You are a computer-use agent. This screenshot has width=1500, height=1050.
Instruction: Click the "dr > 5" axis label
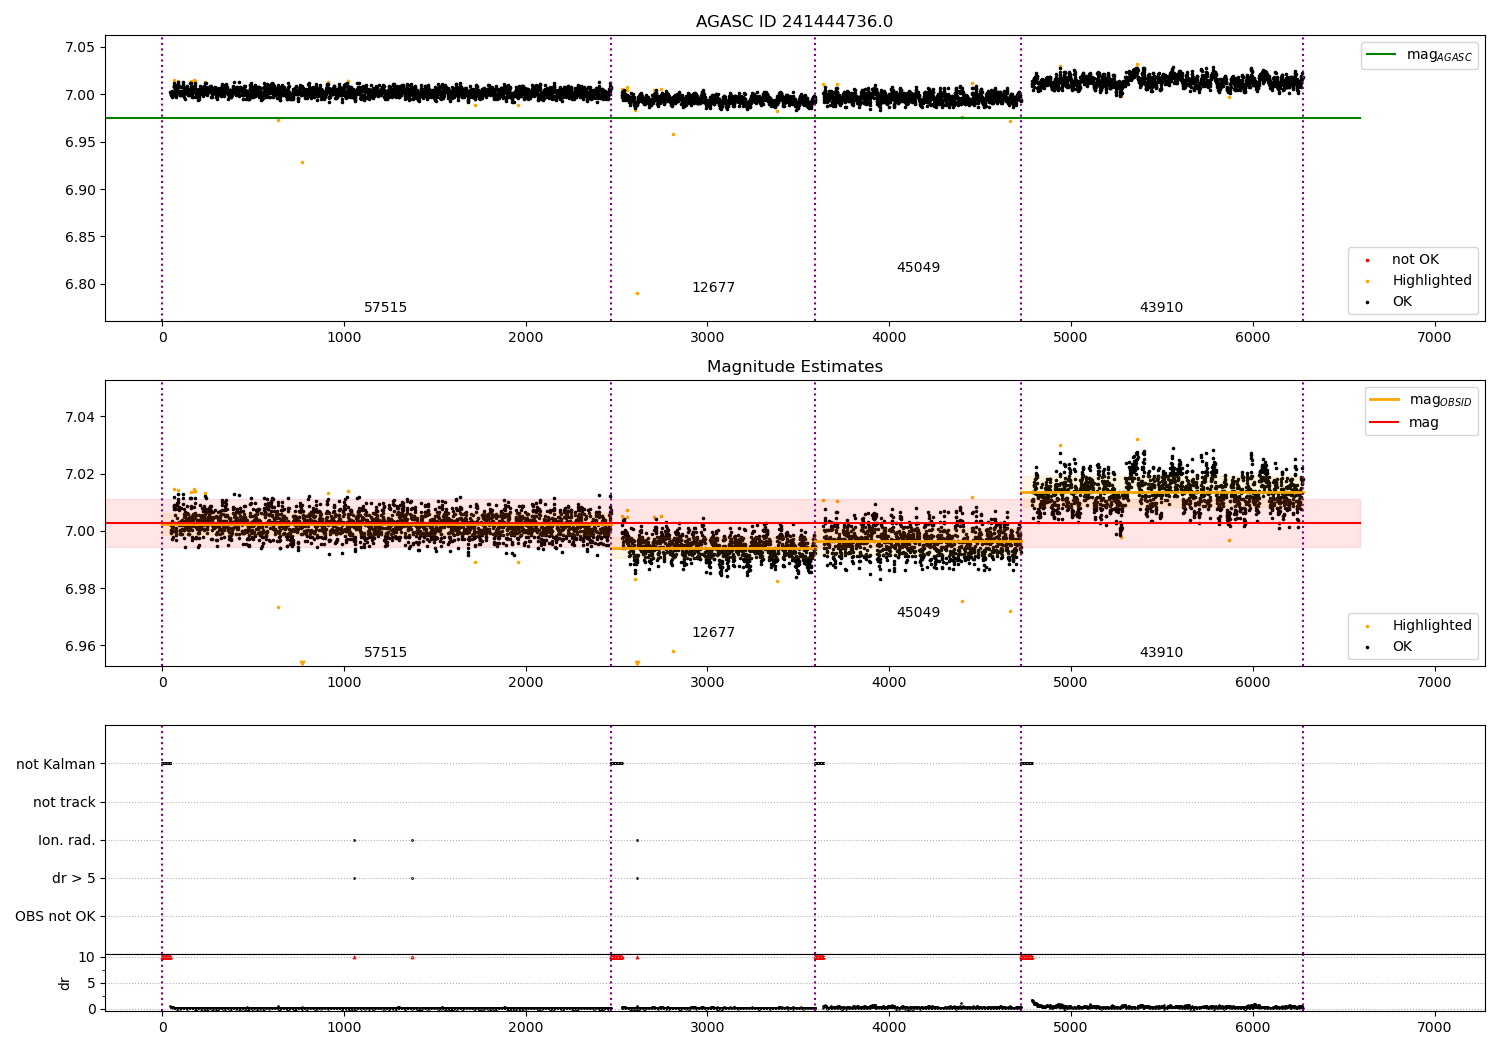tap(74, 878)
